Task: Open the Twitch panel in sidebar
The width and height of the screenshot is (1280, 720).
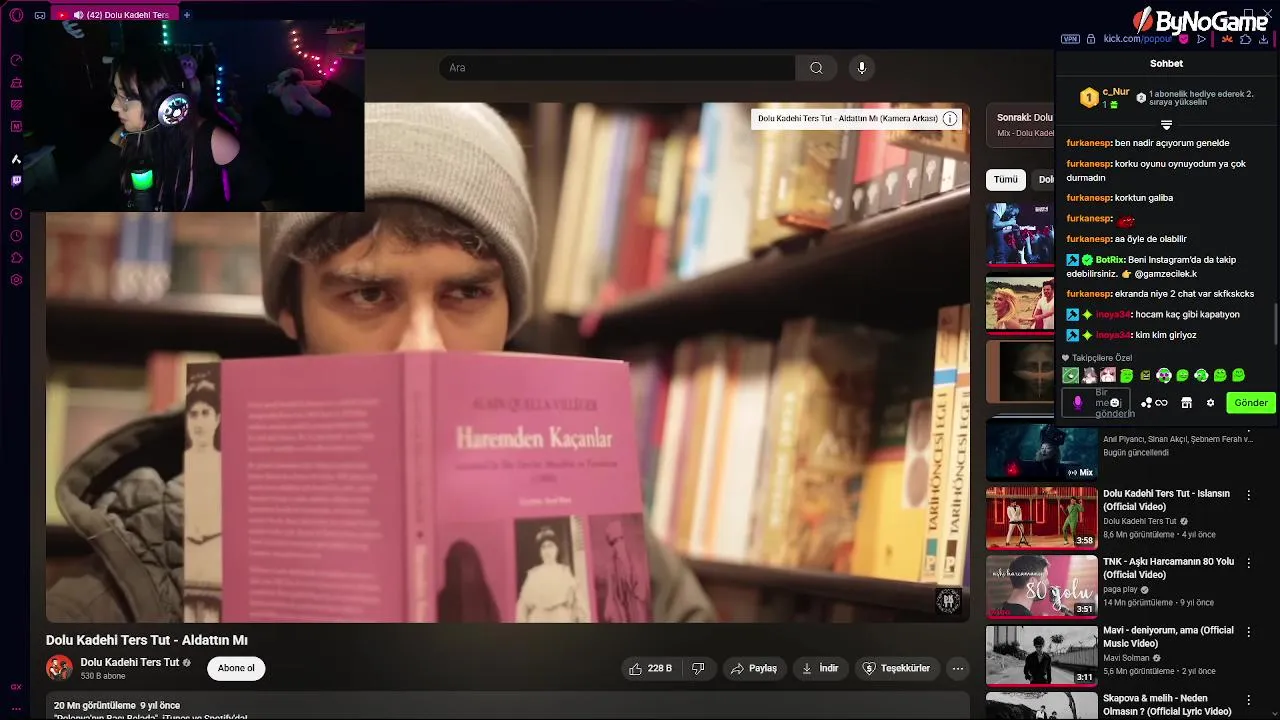Action: tap(16, 181)
